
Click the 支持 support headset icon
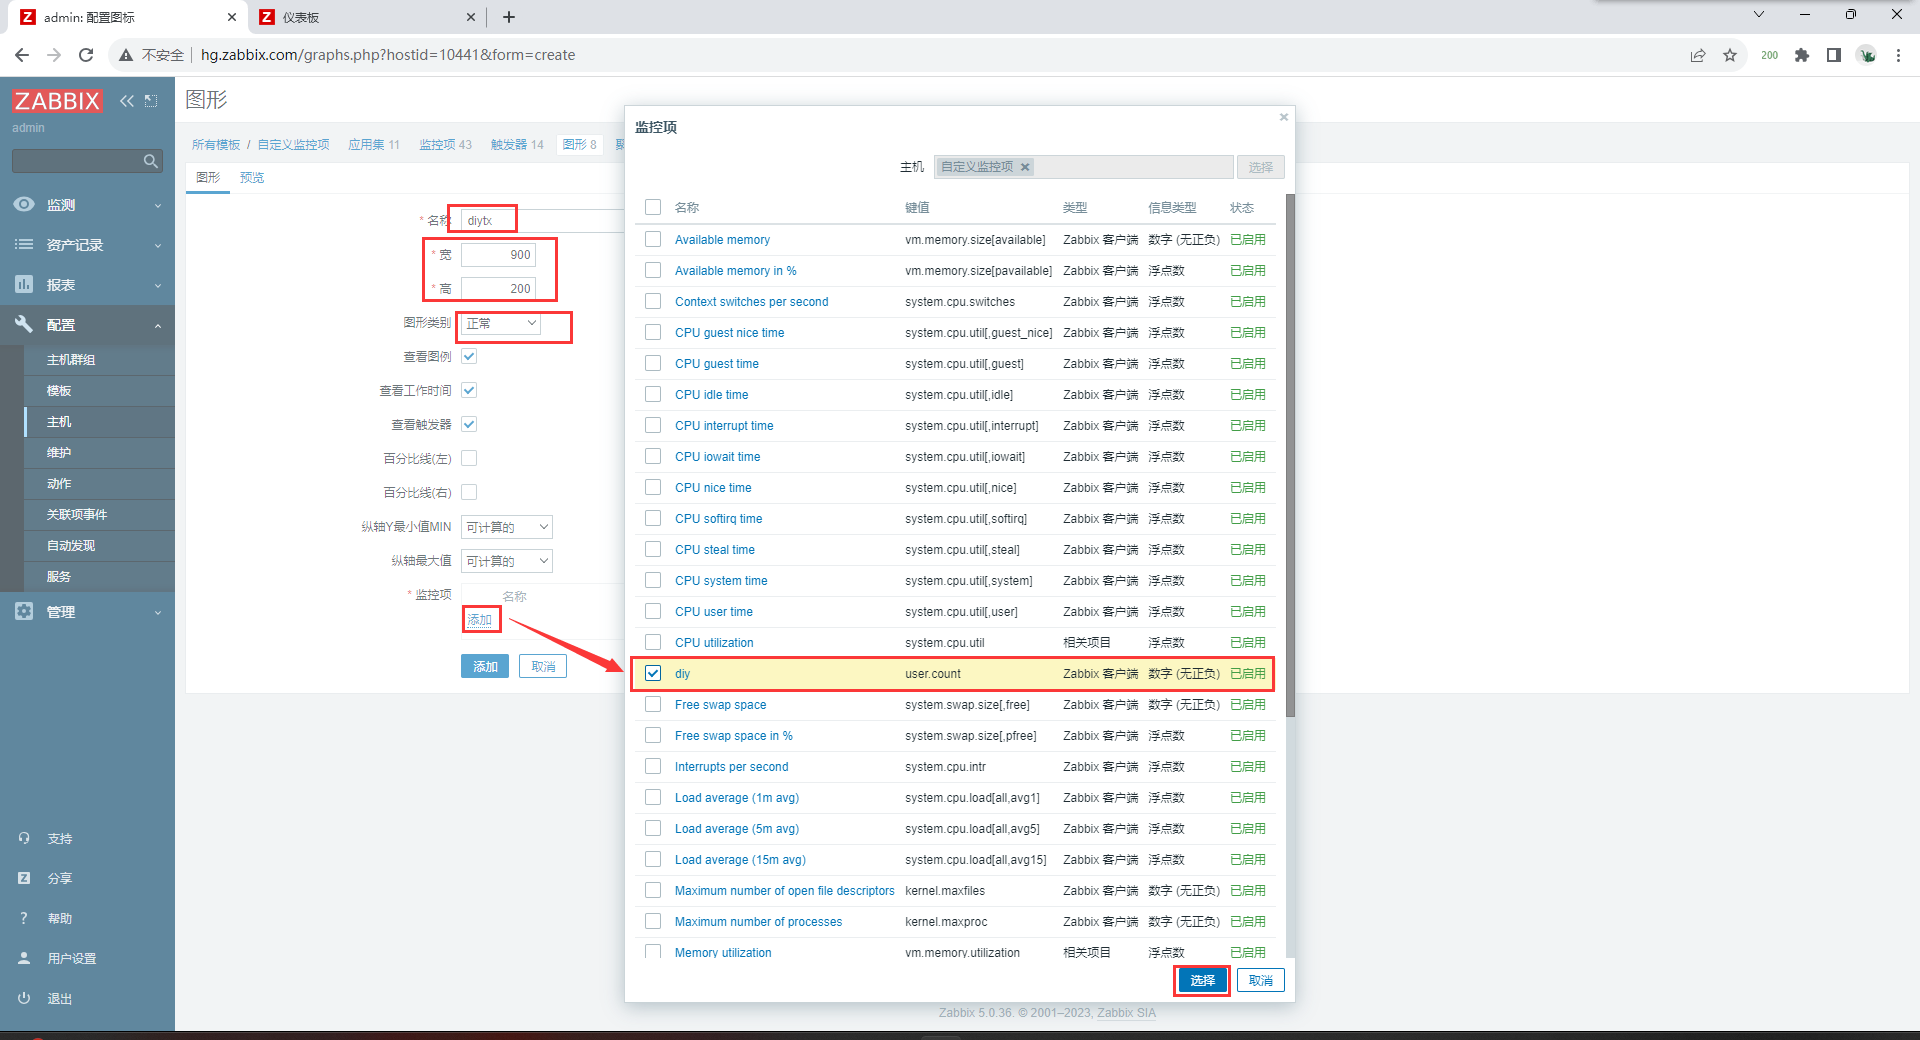(x=24, y=838)
